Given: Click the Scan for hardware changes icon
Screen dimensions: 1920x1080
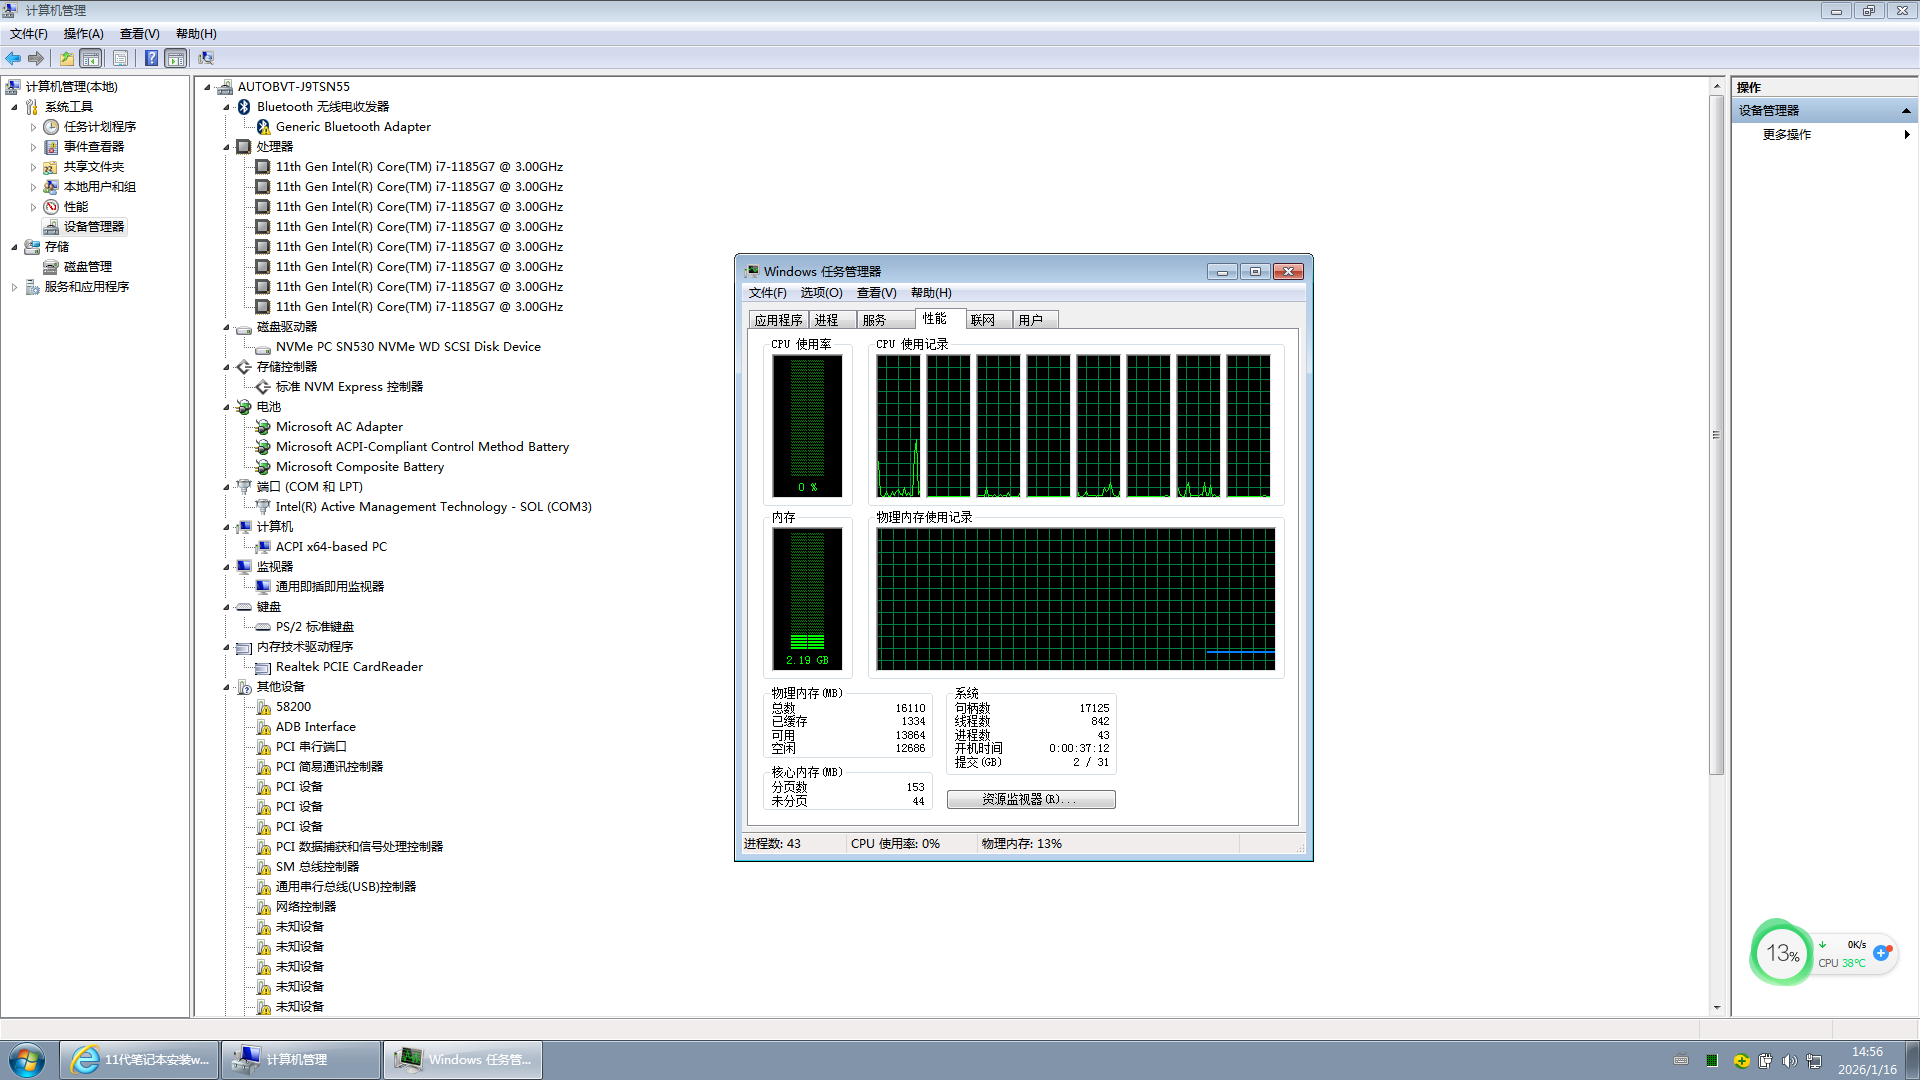Looking at the screenshot, I should tap(206, 58).
